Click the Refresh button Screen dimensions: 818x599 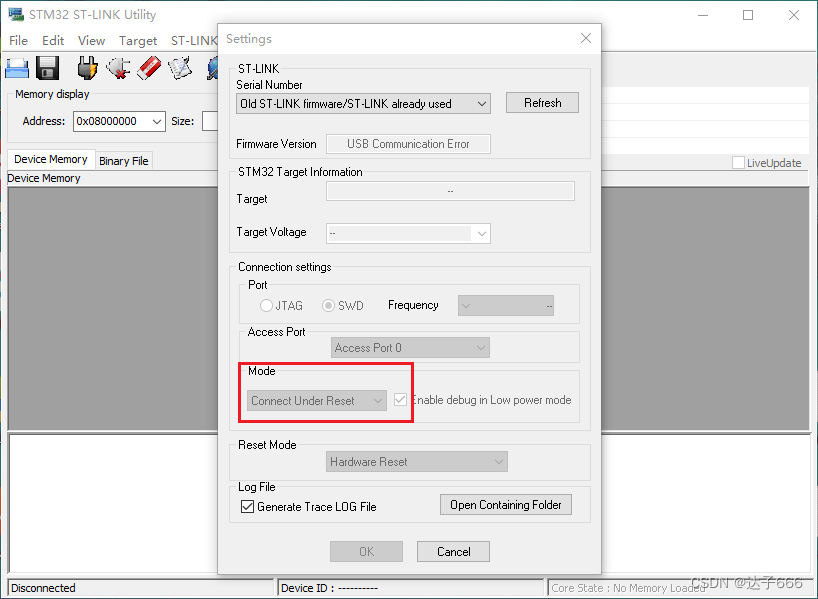tap(542, 102)
